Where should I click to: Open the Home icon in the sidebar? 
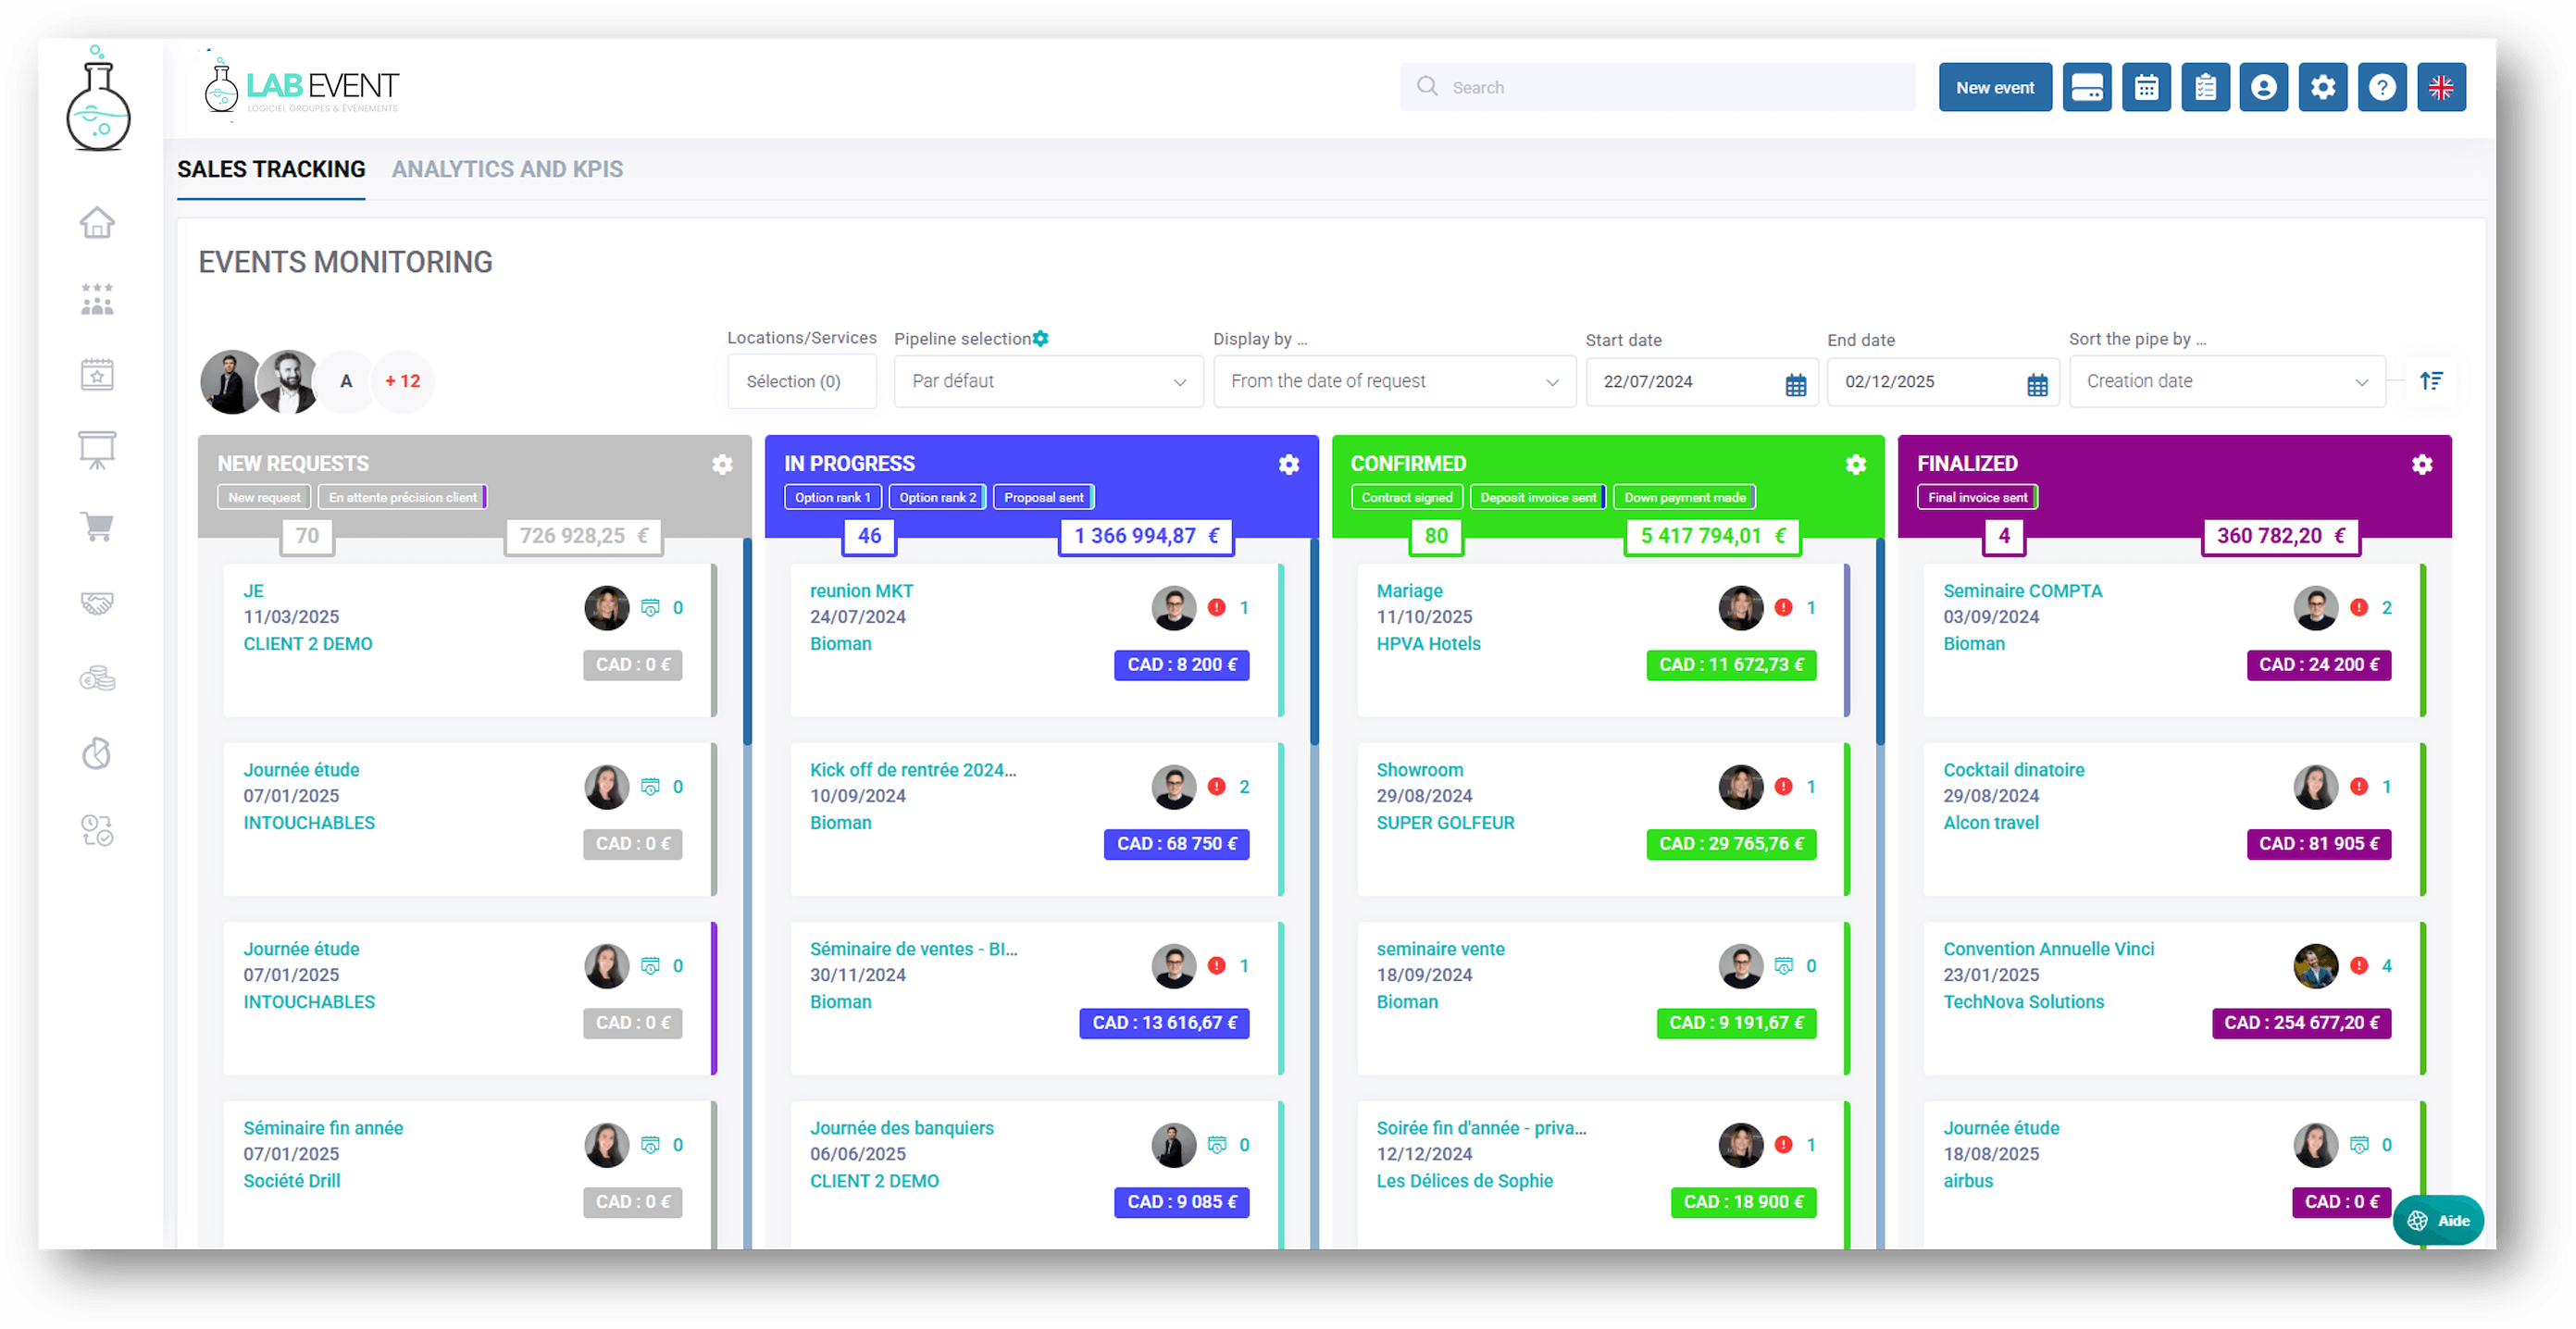point(97,222)
